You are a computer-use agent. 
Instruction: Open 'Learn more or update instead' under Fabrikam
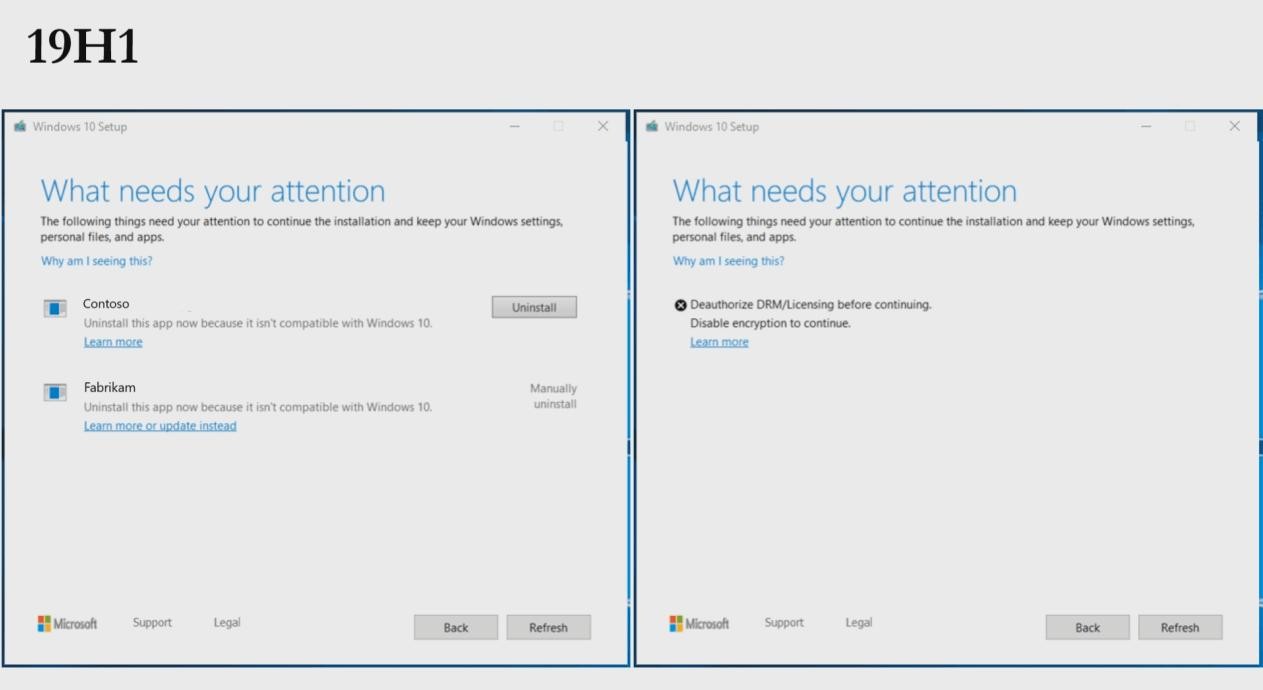[158, 425]
